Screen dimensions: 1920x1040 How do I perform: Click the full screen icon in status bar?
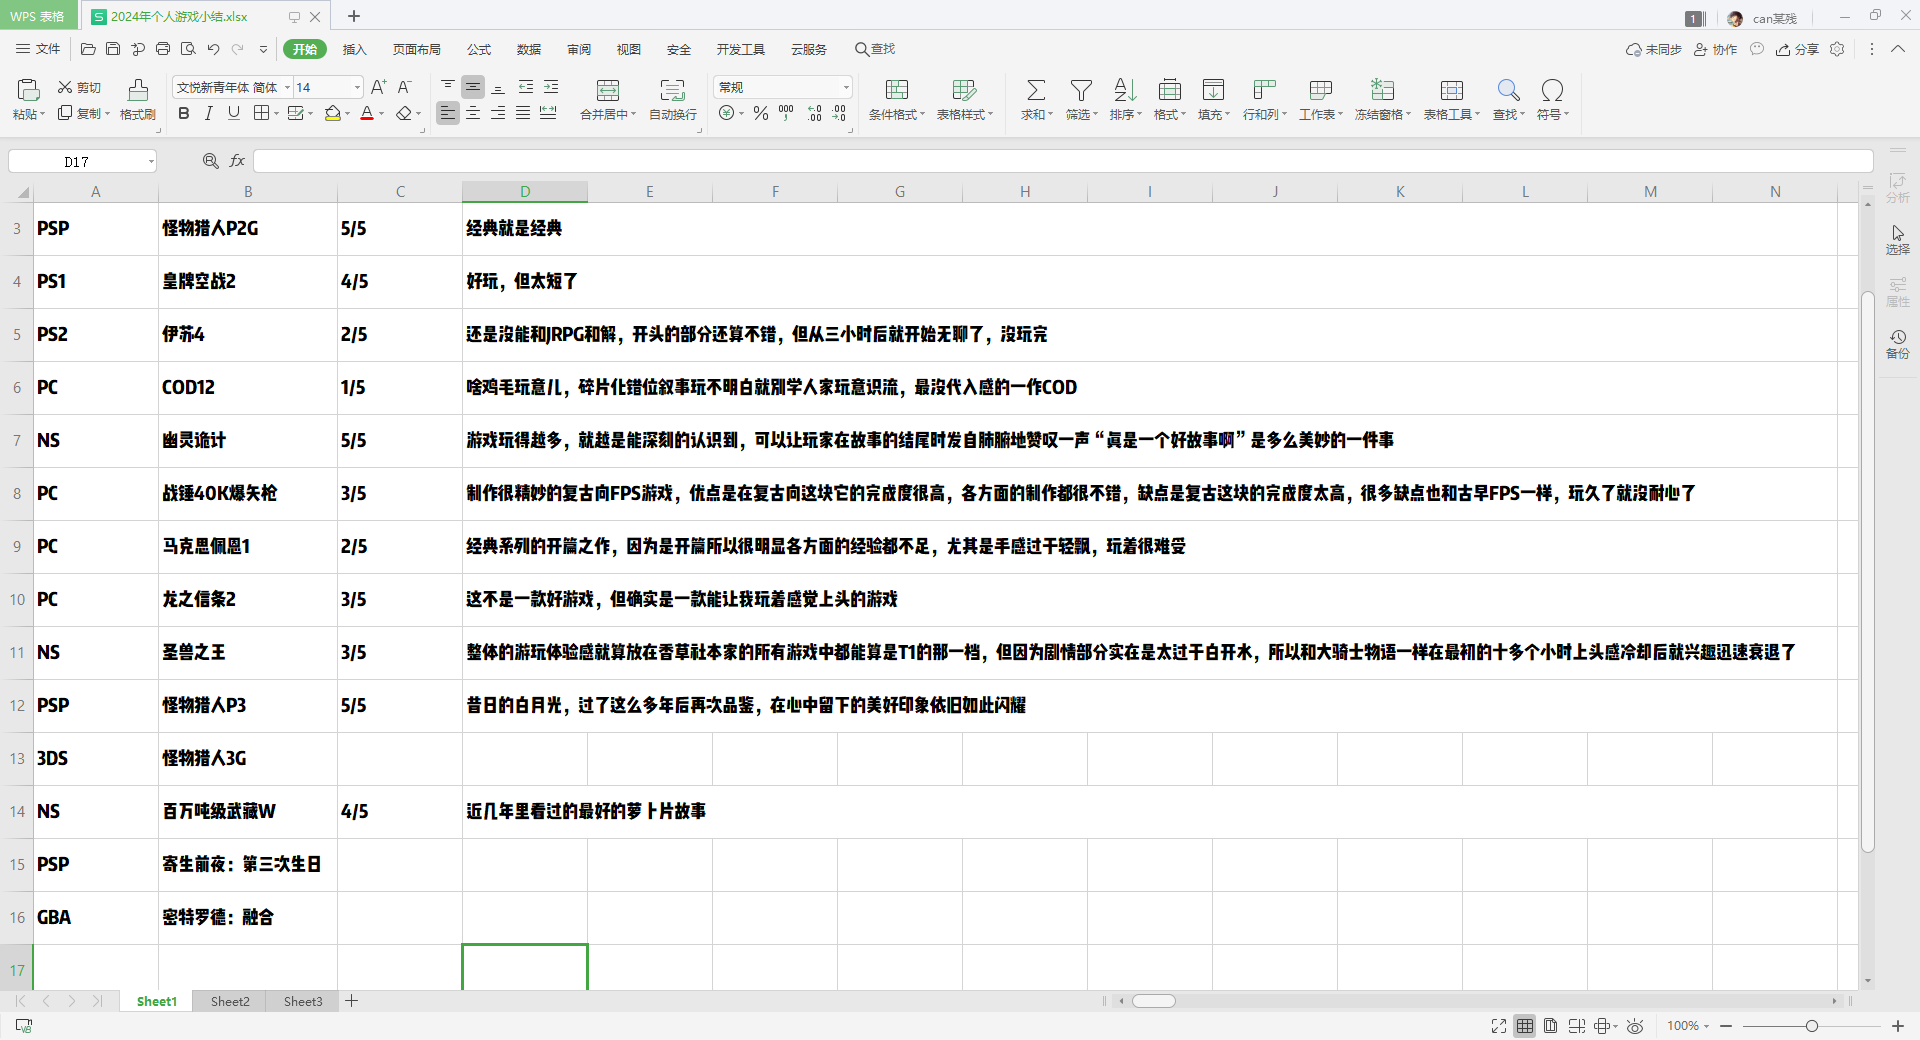pyautogui.click(x=1498, y=1026)
